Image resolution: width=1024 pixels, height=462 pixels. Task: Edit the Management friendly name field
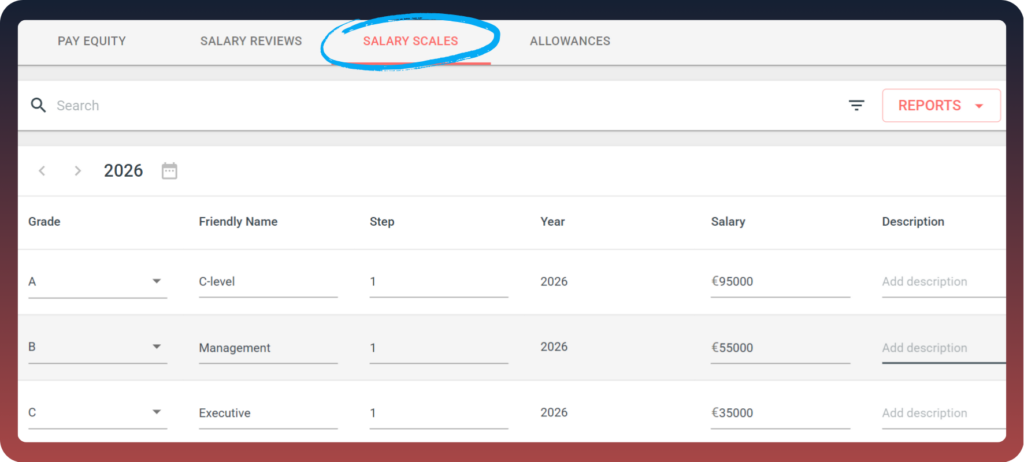(268, 347)
